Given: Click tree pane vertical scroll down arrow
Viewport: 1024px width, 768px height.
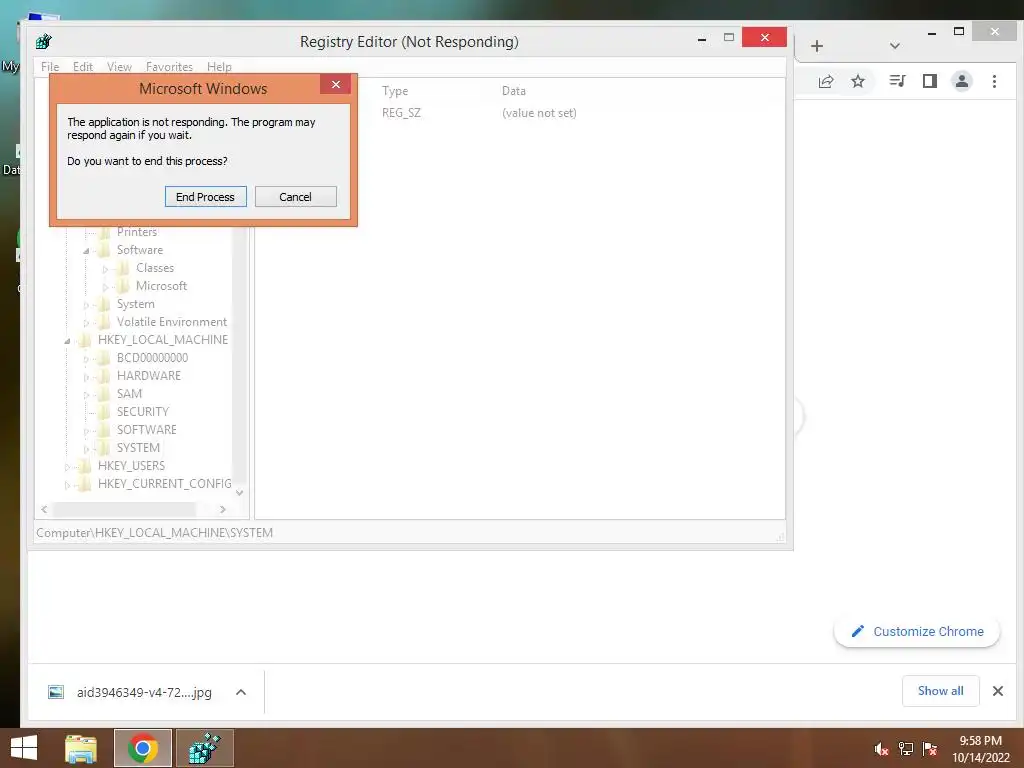Looking at the screenshot, I should coord(240,493).
